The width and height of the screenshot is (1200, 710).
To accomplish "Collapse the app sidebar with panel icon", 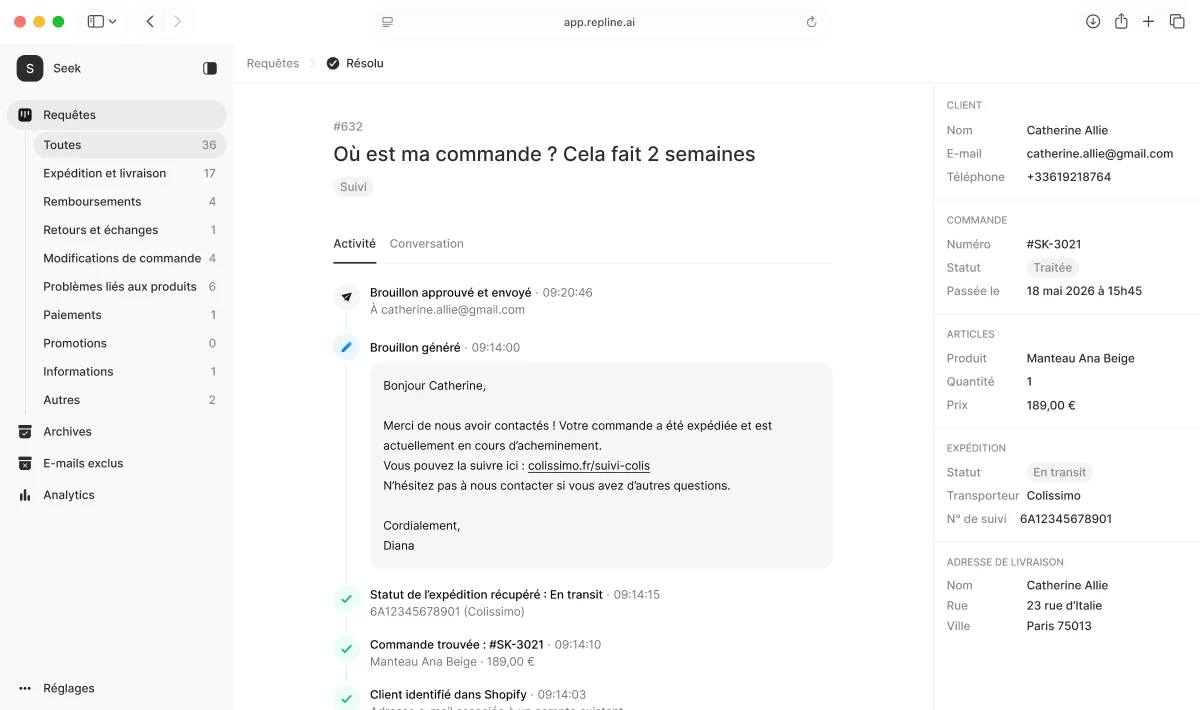I will [210, 68].
